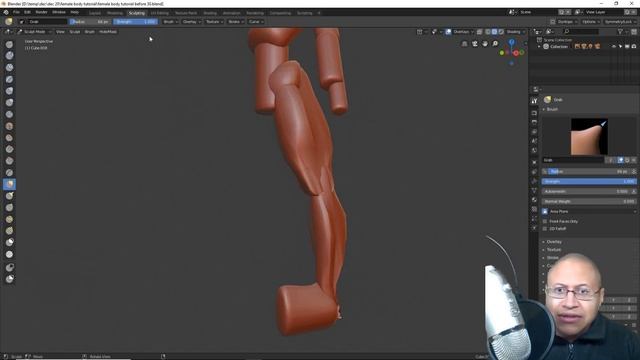Toggle viewport Overlays display button
The height and width of the screenshot is (360, 640).
[449, 32]
